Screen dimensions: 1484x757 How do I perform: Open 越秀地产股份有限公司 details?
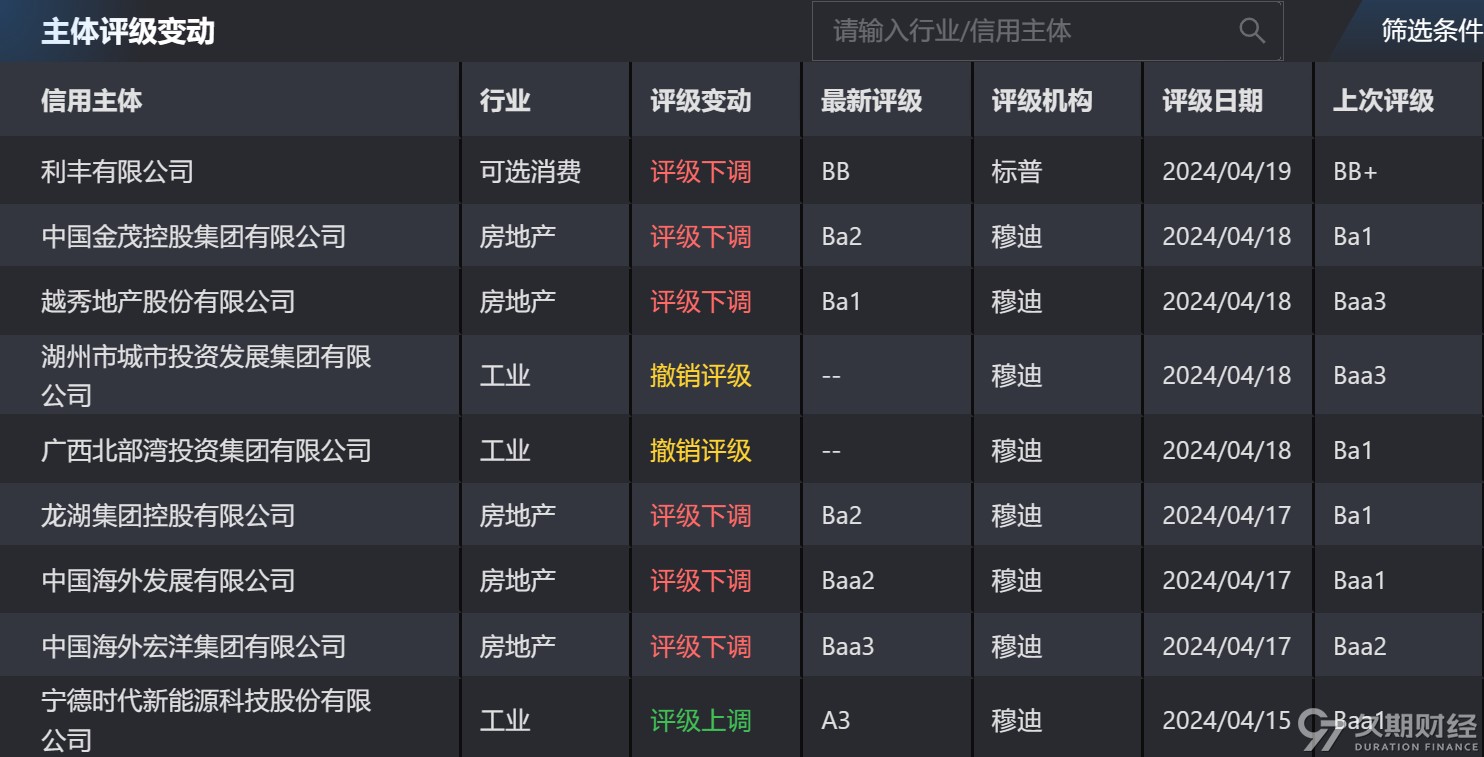(168, 302)
